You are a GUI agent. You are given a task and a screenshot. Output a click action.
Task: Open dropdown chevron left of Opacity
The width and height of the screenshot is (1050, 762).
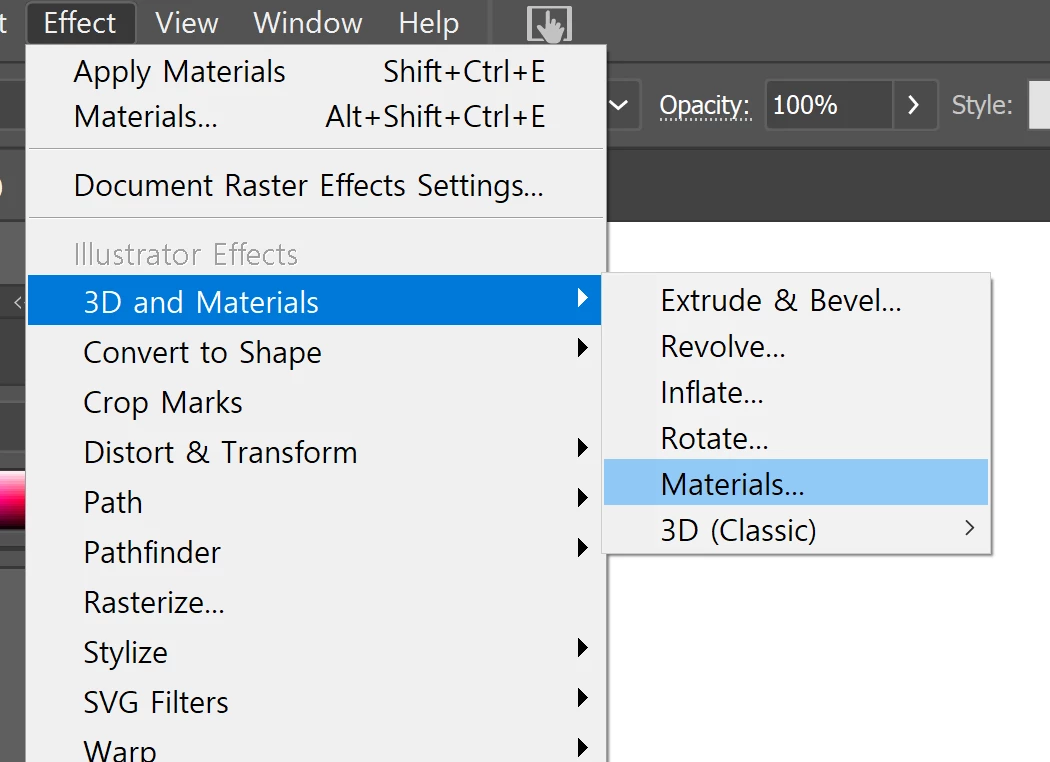click(619, 104)
